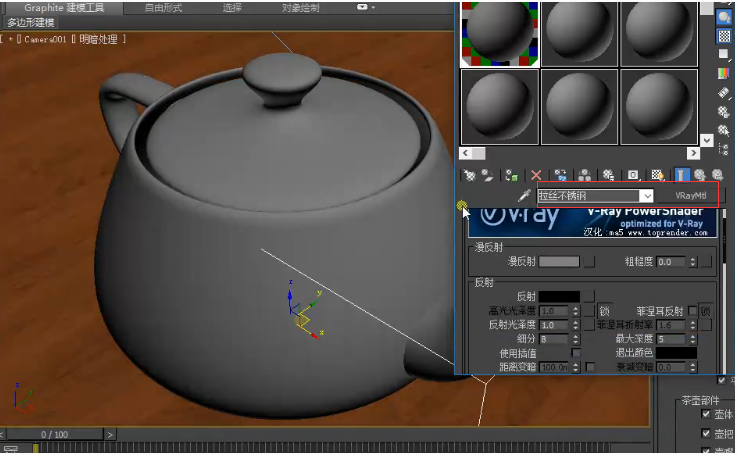Click the Sample UV Tiling icon

[x=724, y=55]
